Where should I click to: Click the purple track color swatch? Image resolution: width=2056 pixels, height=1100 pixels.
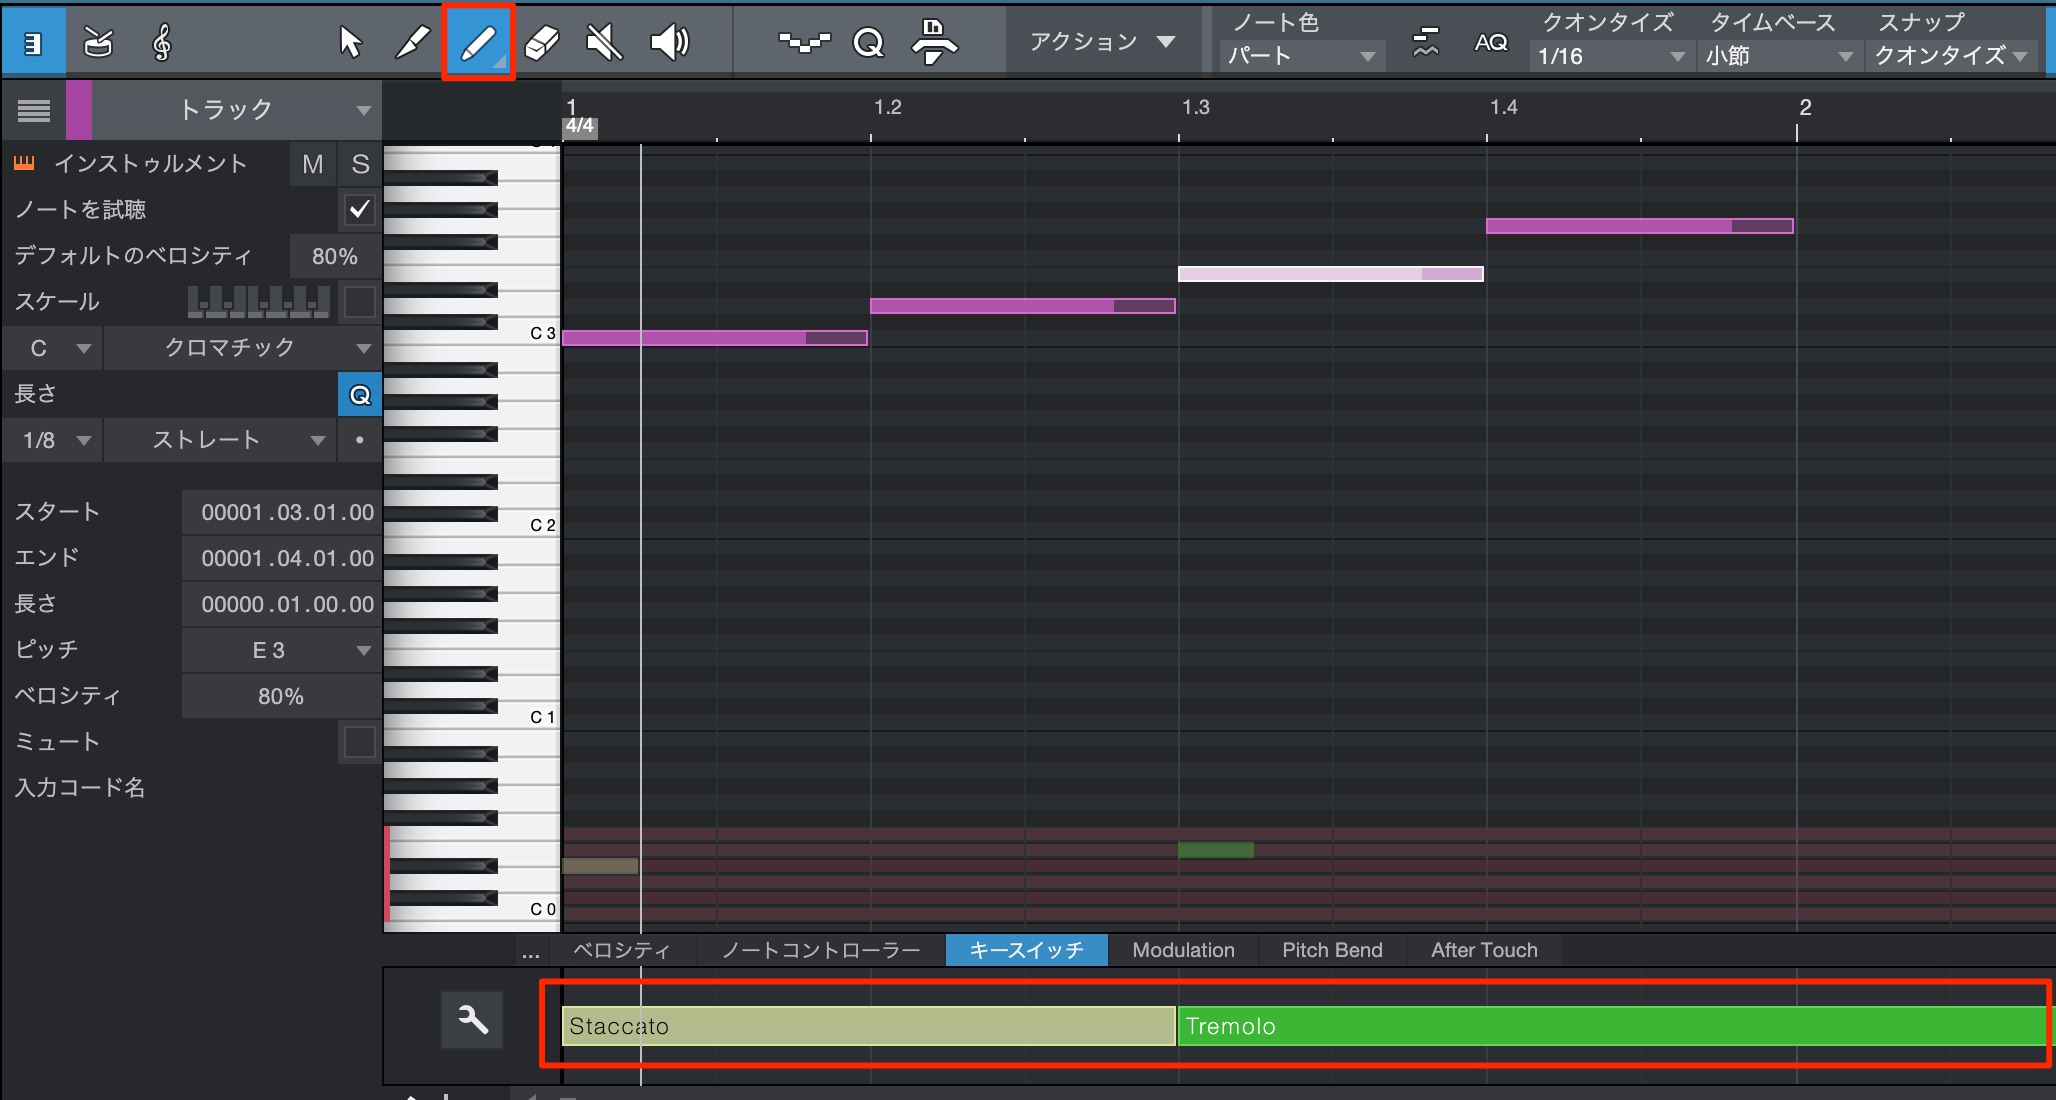pyautogui.click(x=79, y=110)
